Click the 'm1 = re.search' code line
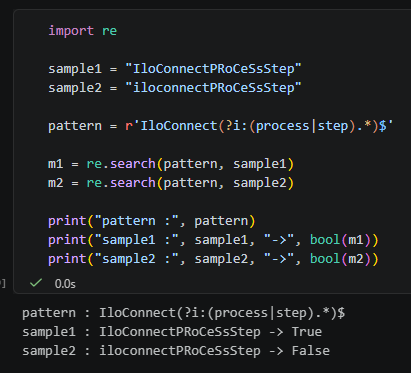Viewport: 411px width, 373px height. (171, 164)
